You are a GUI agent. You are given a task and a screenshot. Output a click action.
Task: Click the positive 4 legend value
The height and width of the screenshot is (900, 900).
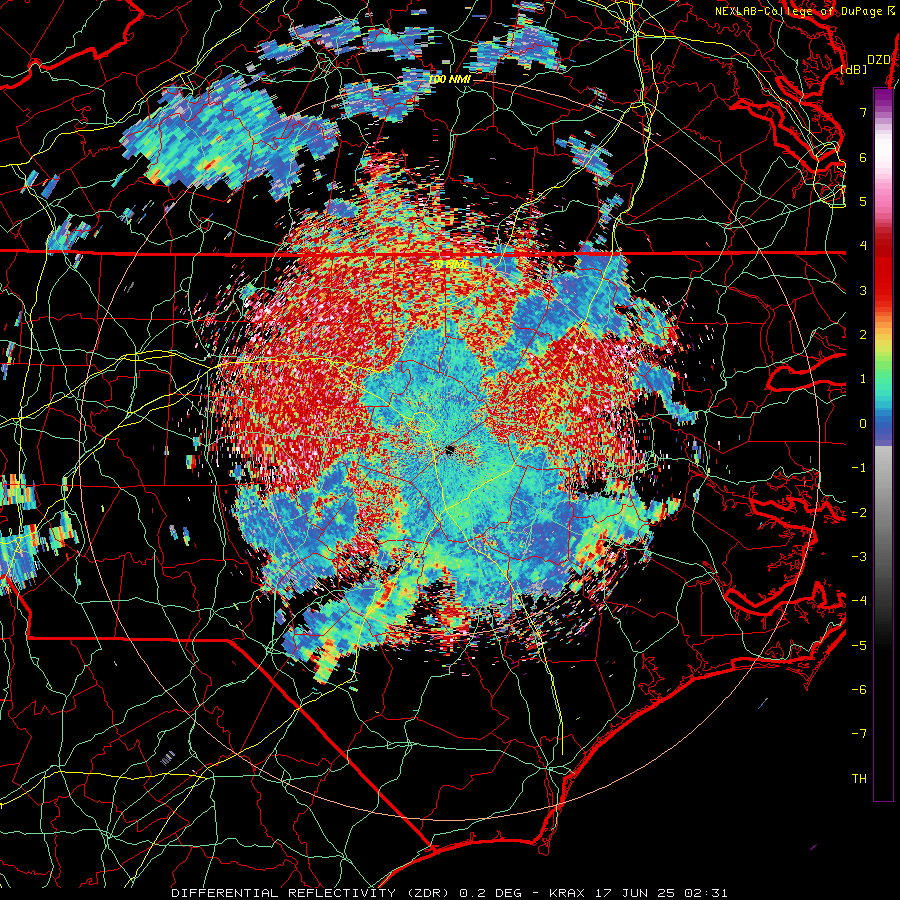pos(863,246)
